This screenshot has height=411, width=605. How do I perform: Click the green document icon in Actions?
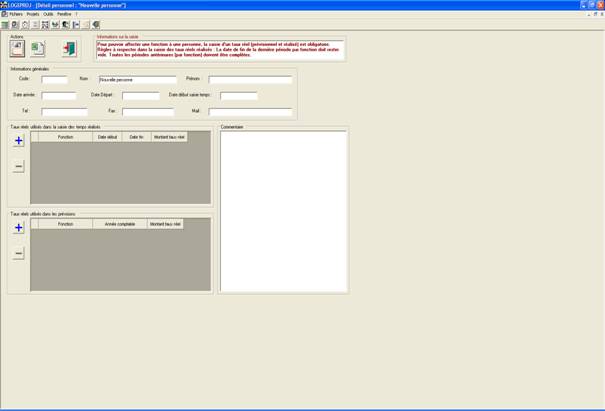[x=37, y=48]
